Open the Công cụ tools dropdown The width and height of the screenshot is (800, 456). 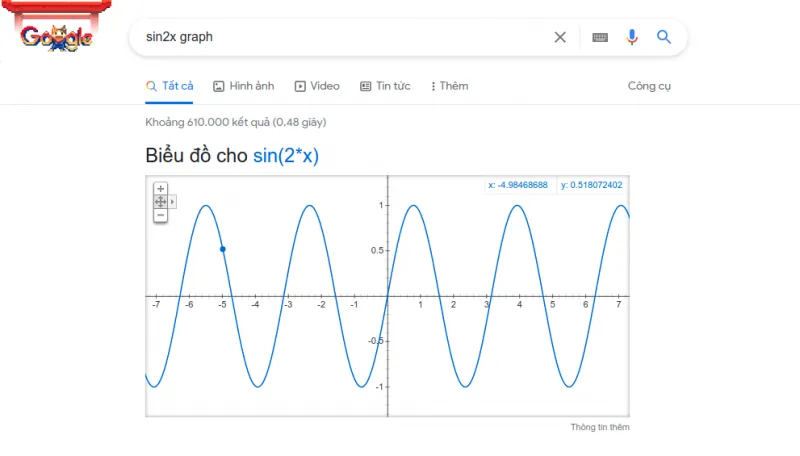[649, 86]
